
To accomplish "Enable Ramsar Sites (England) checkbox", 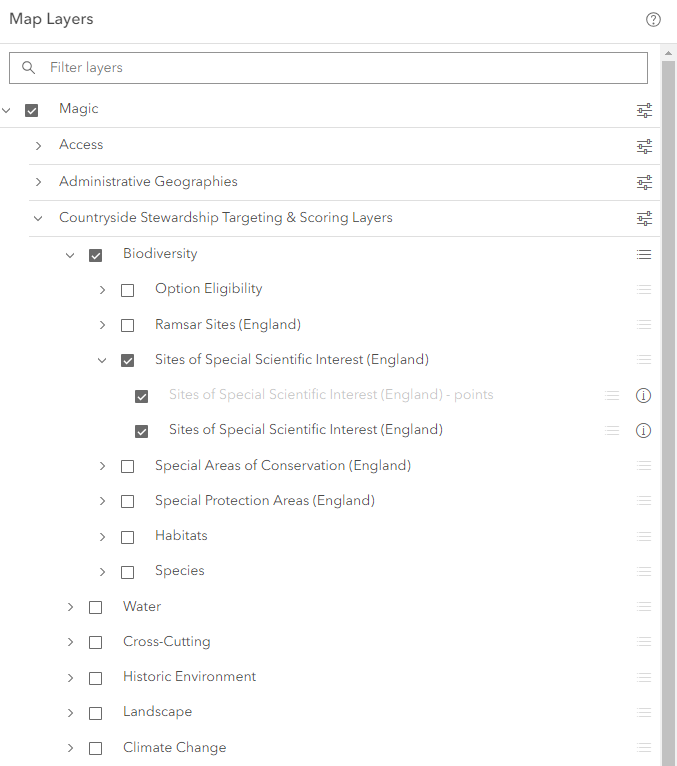I will tap(127, 325).
